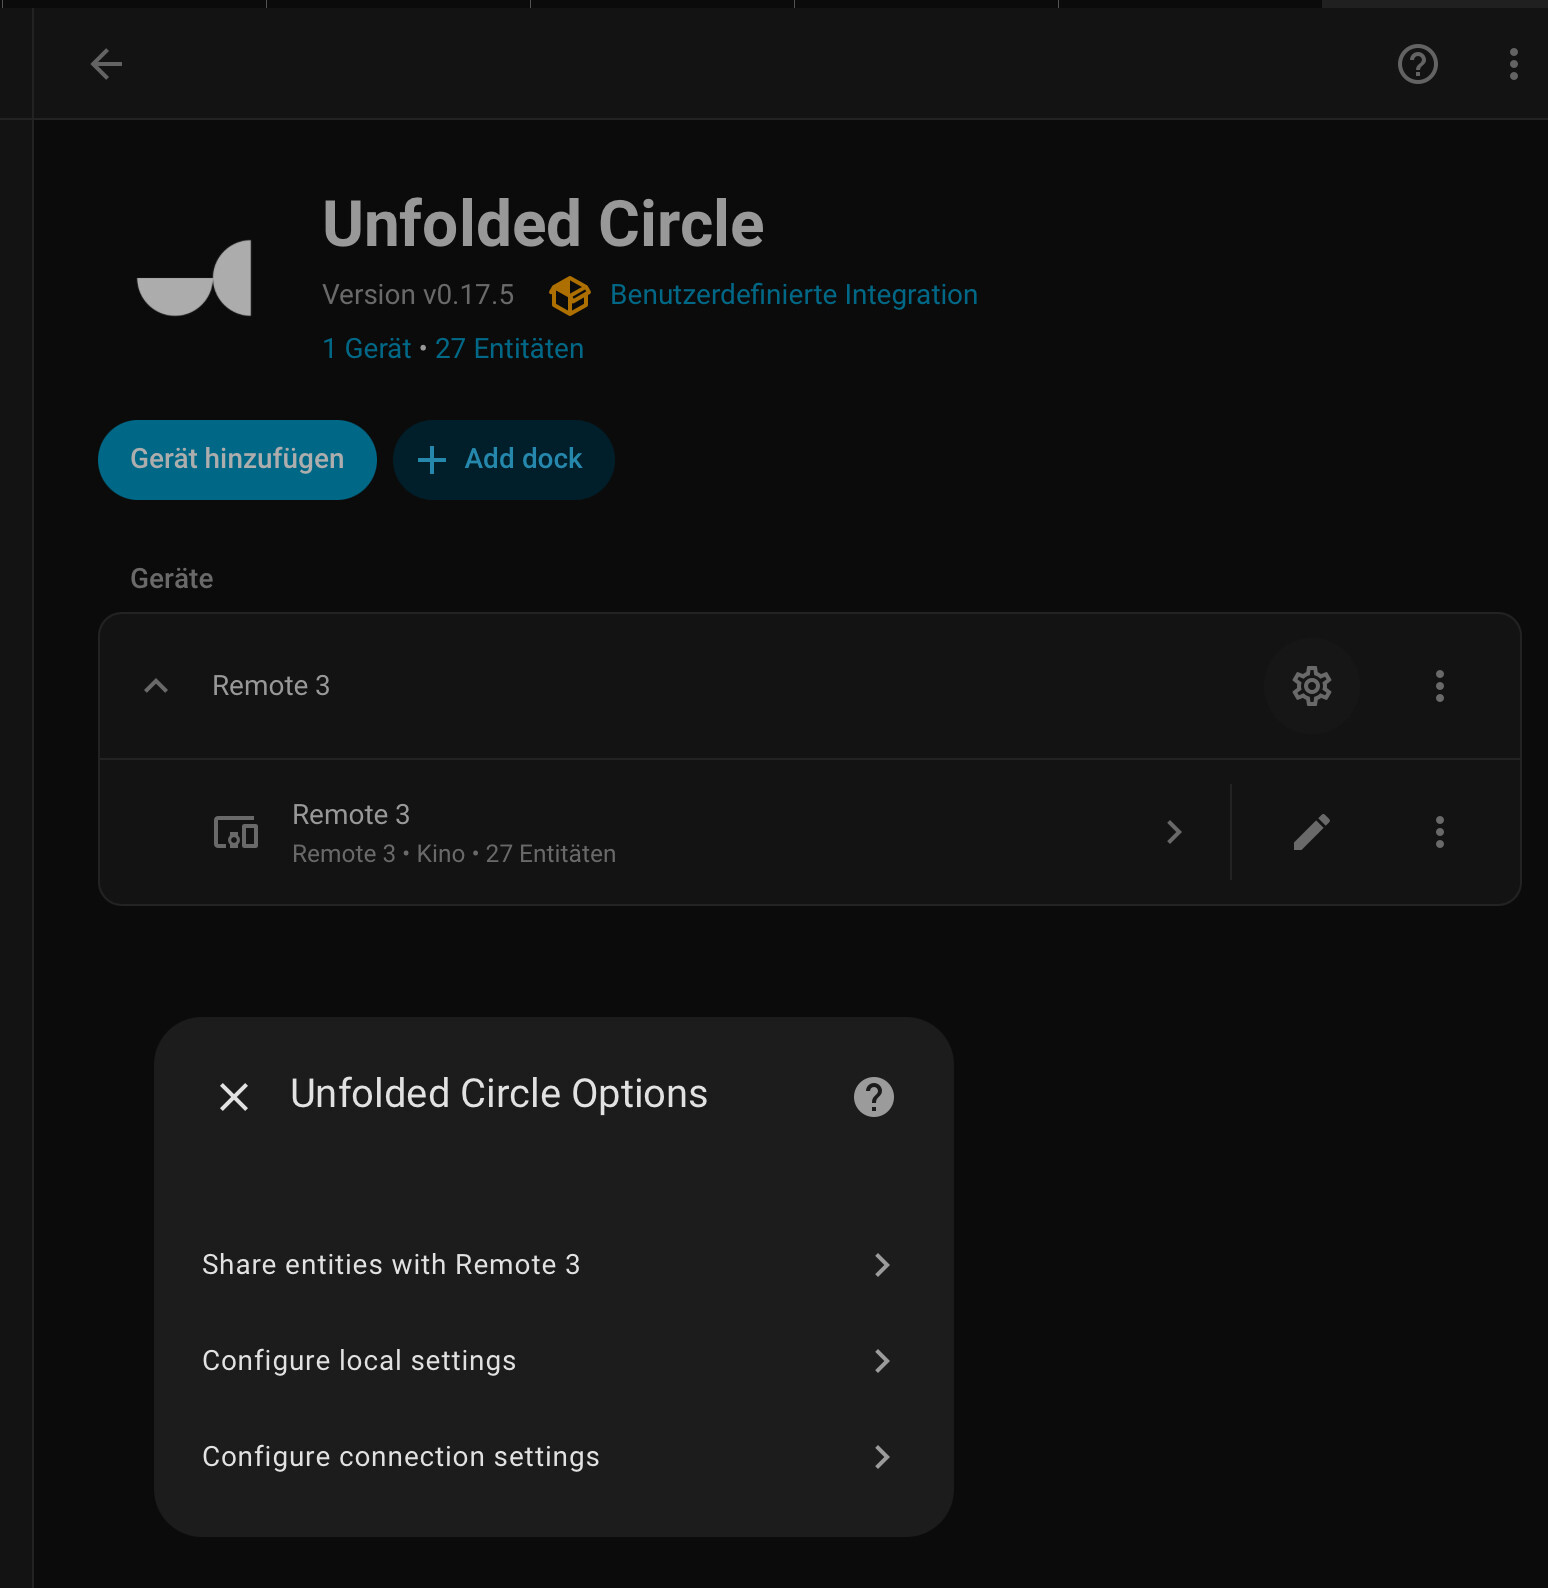The image size is (1548, 1588).
Task: Open the top bar overflow menu
Action: point(1513,64)
